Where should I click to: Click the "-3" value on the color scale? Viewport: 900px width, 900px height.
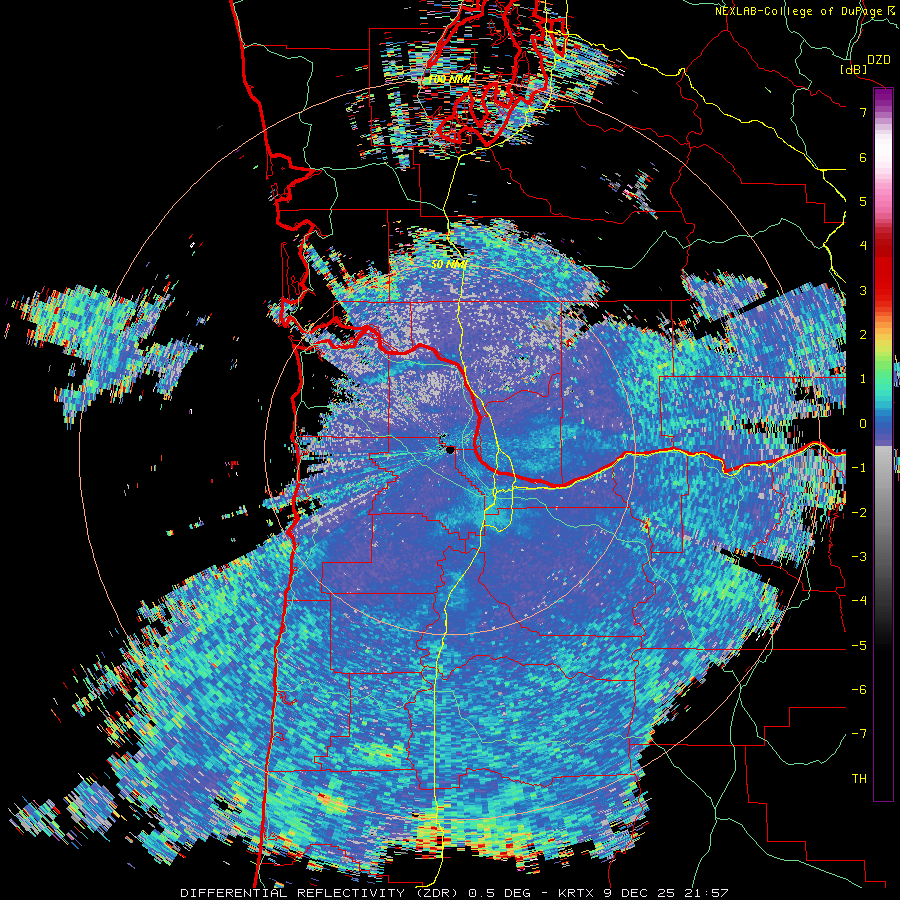(859, 557)
